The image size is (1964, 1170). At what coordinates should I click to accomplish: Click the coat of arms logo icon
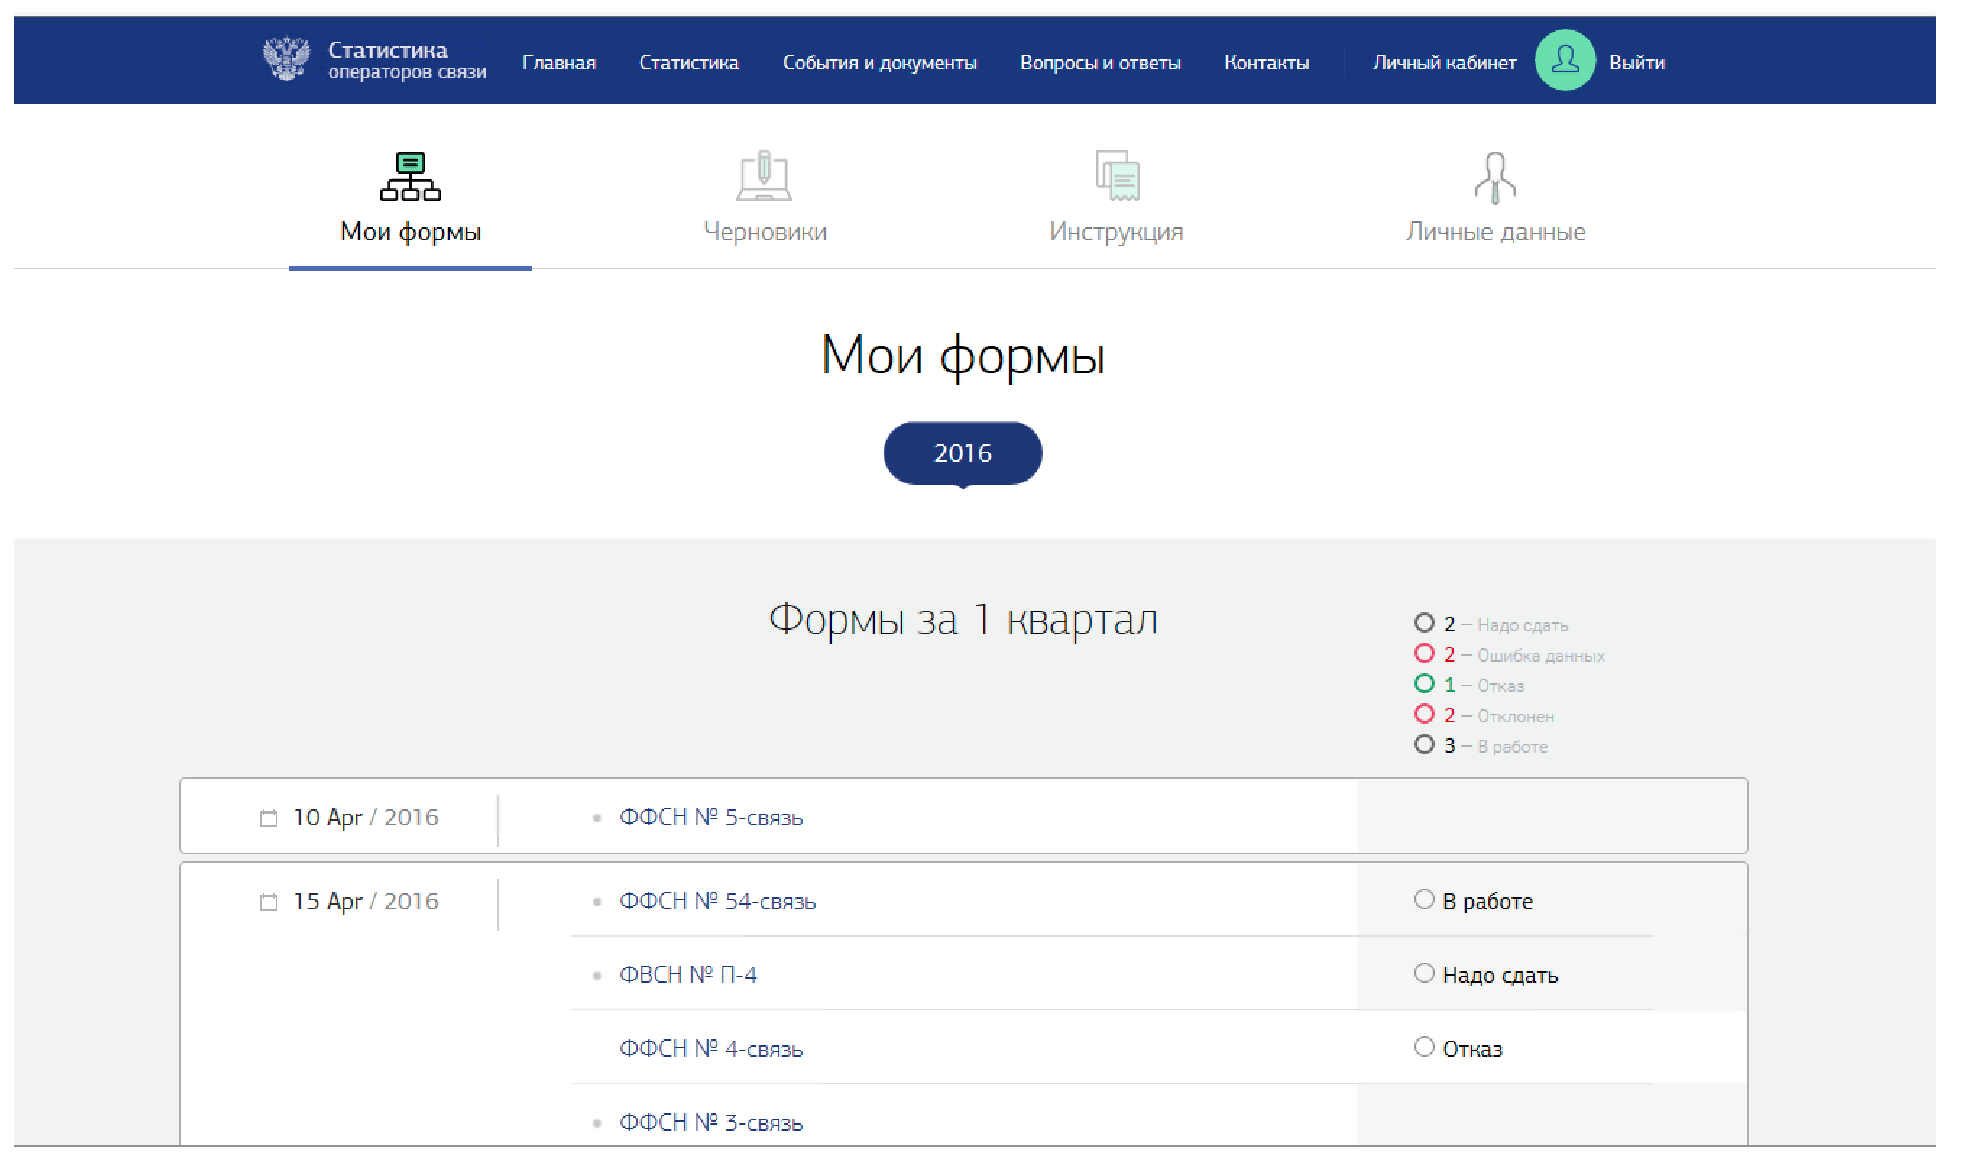pos(286,59)
